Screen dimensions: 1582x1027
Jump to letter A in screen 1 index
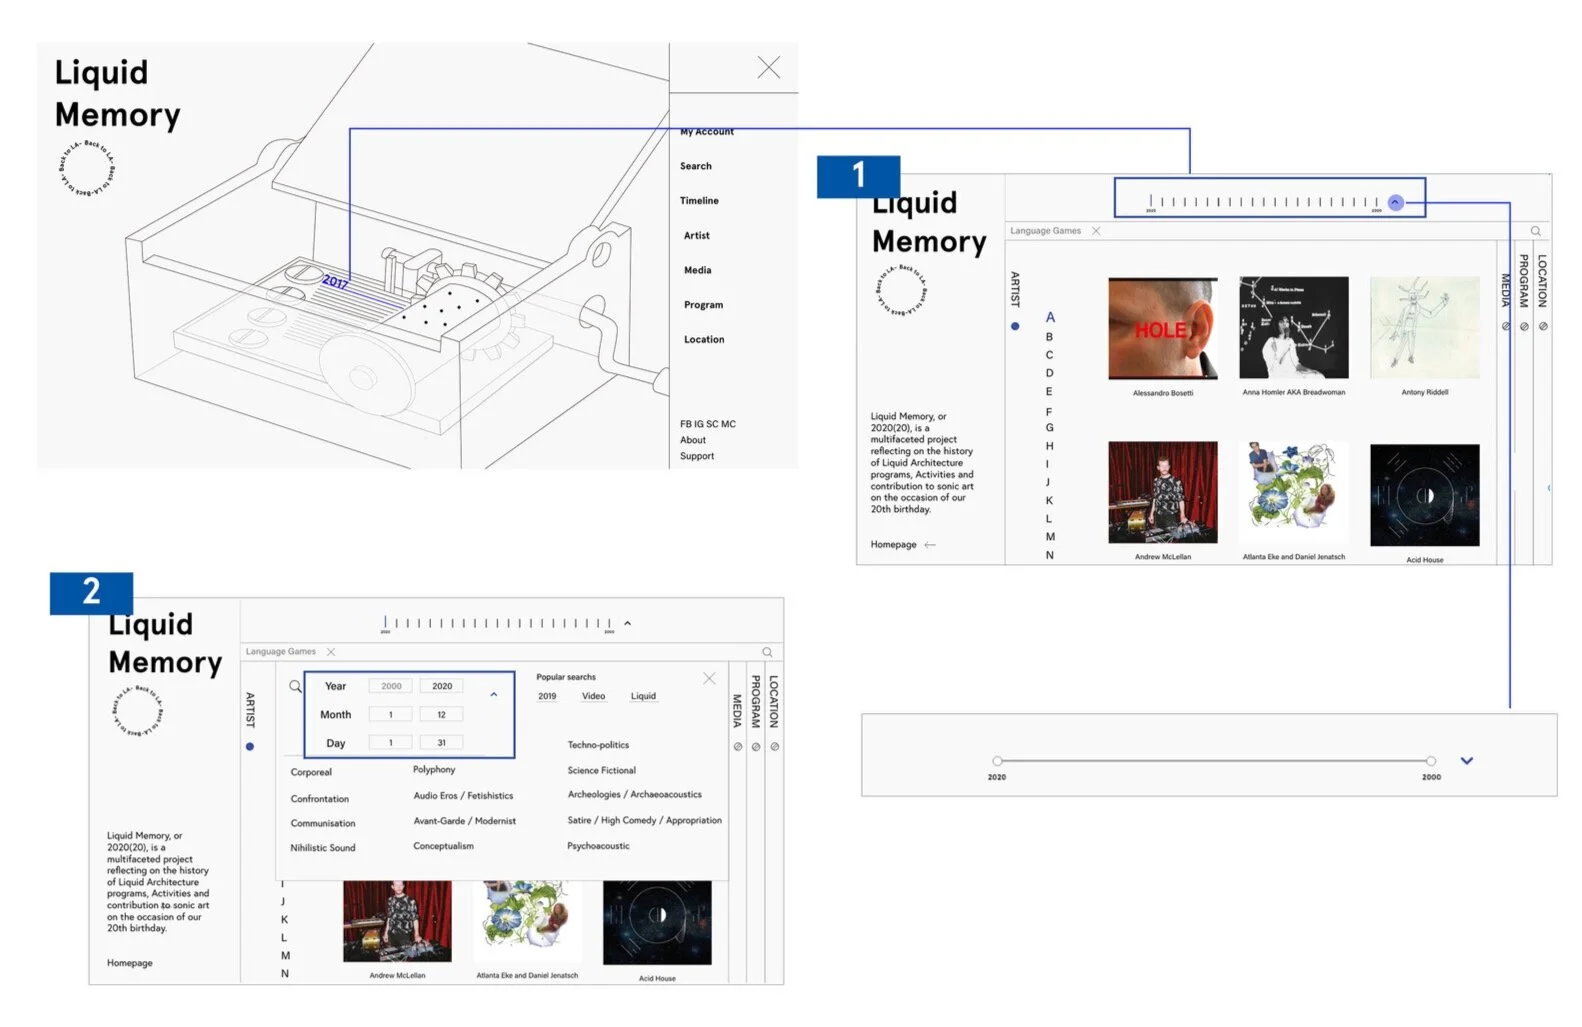coord(1050,317)
